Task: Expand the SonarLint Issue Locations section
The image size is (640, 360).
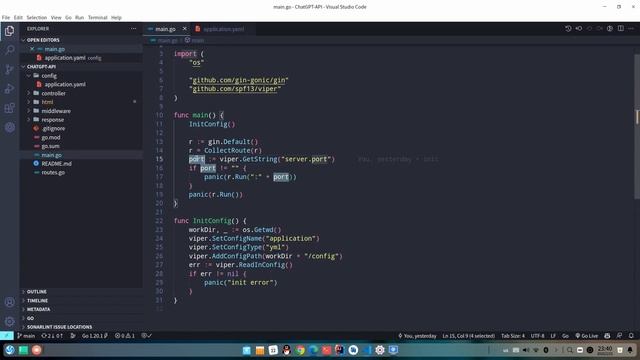Action: pyautogui.click(x=81, y=327)
